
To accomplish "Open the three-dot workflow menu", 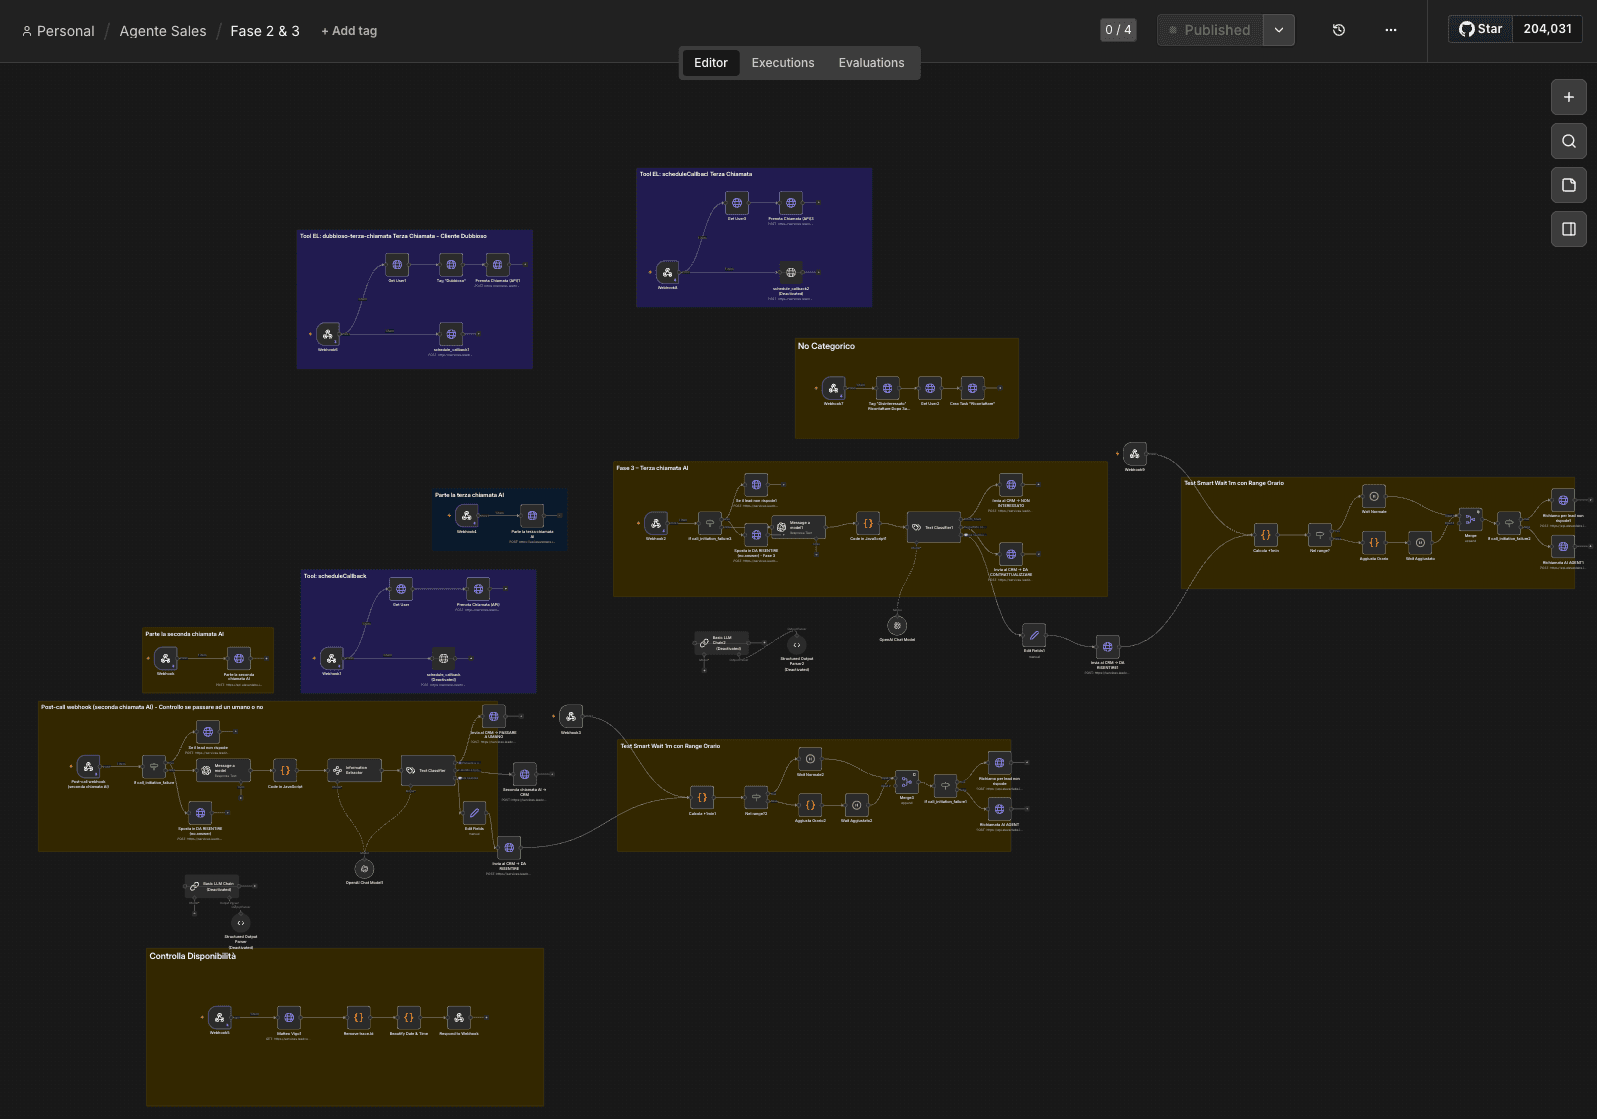I will pyautogui.click(x=1391, y=30).
